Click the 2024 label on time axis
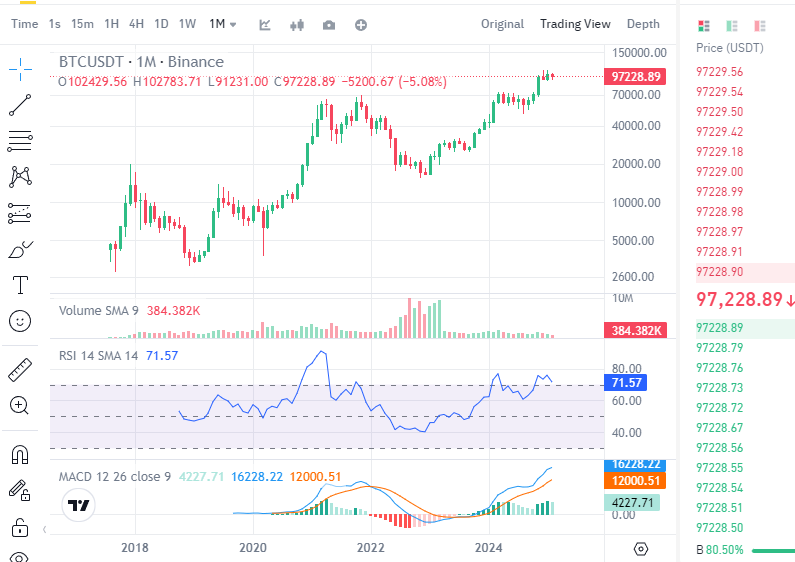The width and height of the screenshot is (795, 562). [488, 548]
